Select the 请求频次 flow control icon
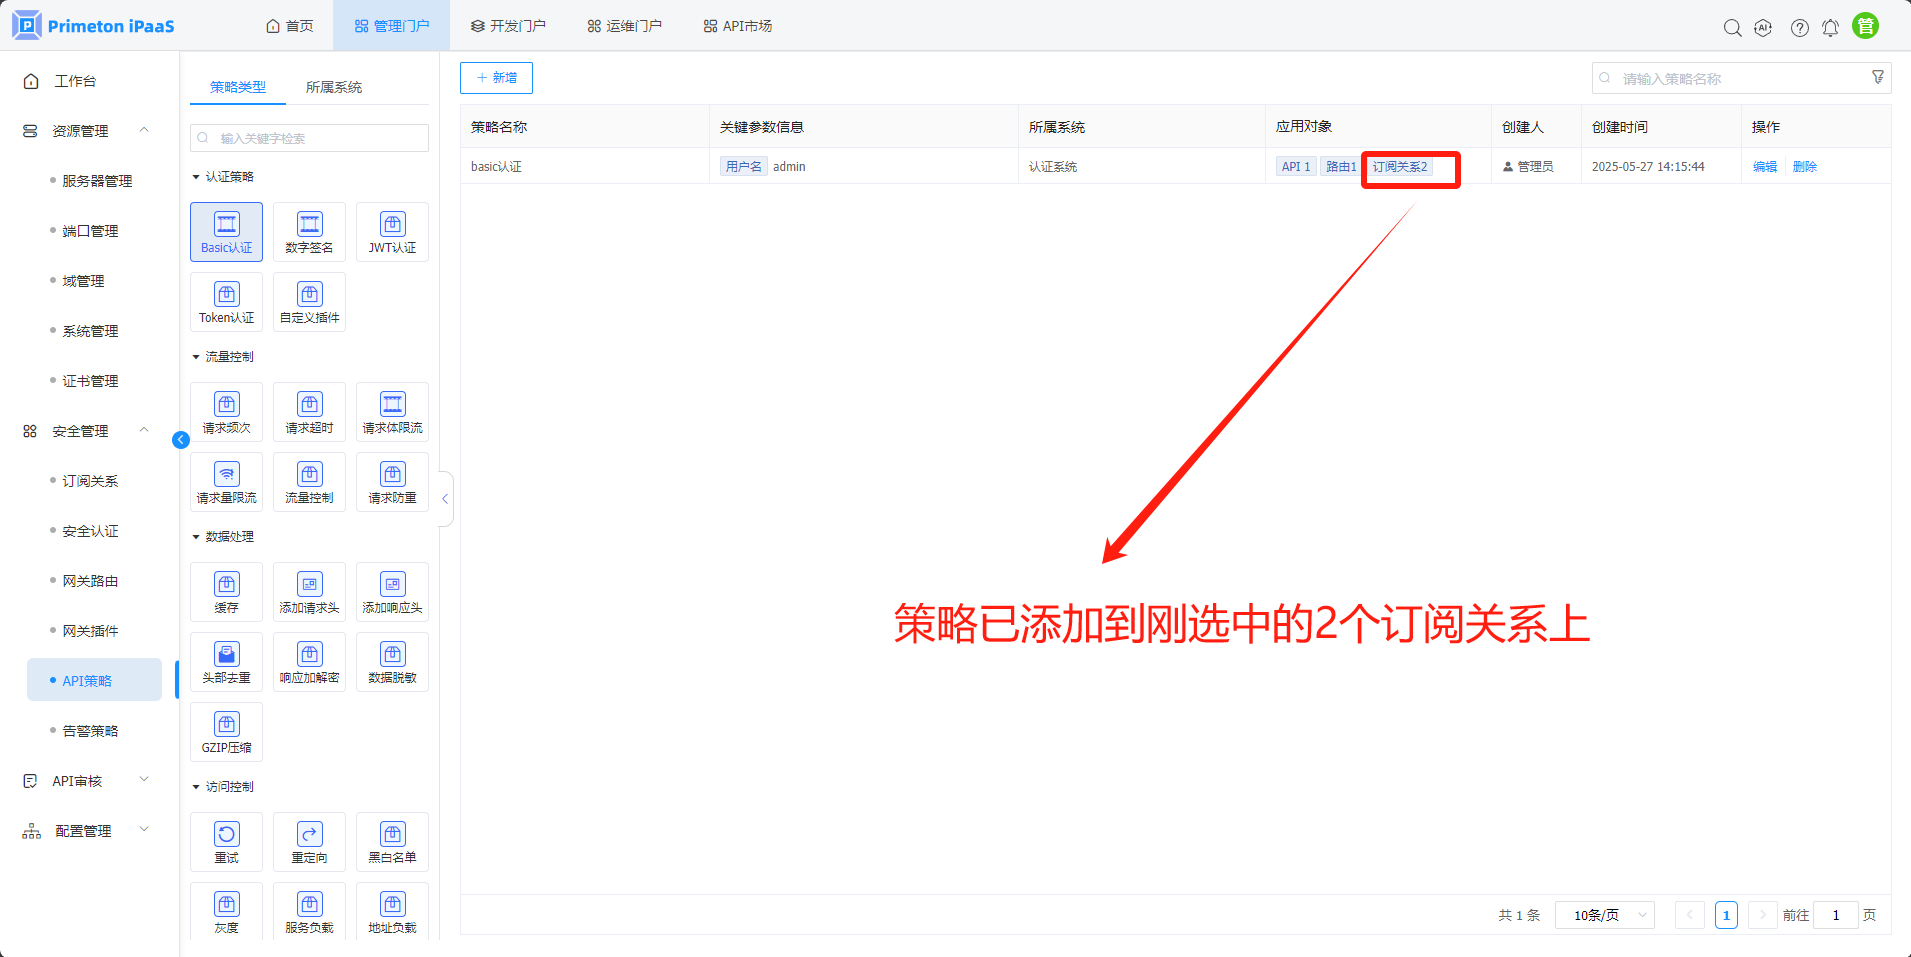 pyautogui.click(x=226, y=412)
